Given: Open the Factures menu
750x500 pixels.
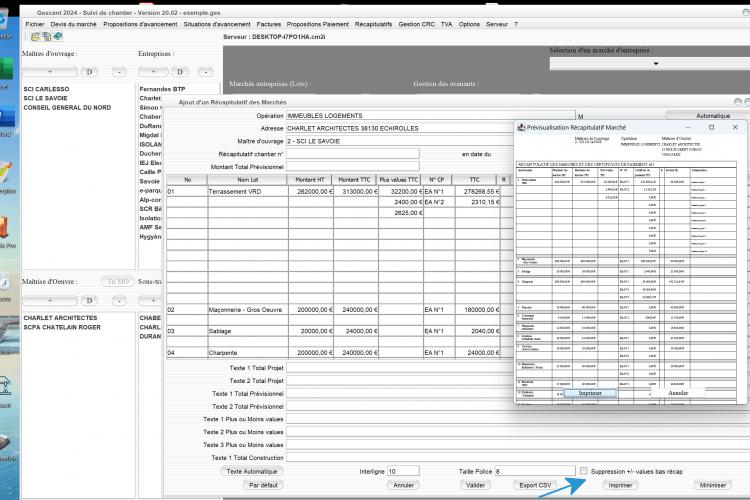Looking at the screenshot, I should [269, 24].
